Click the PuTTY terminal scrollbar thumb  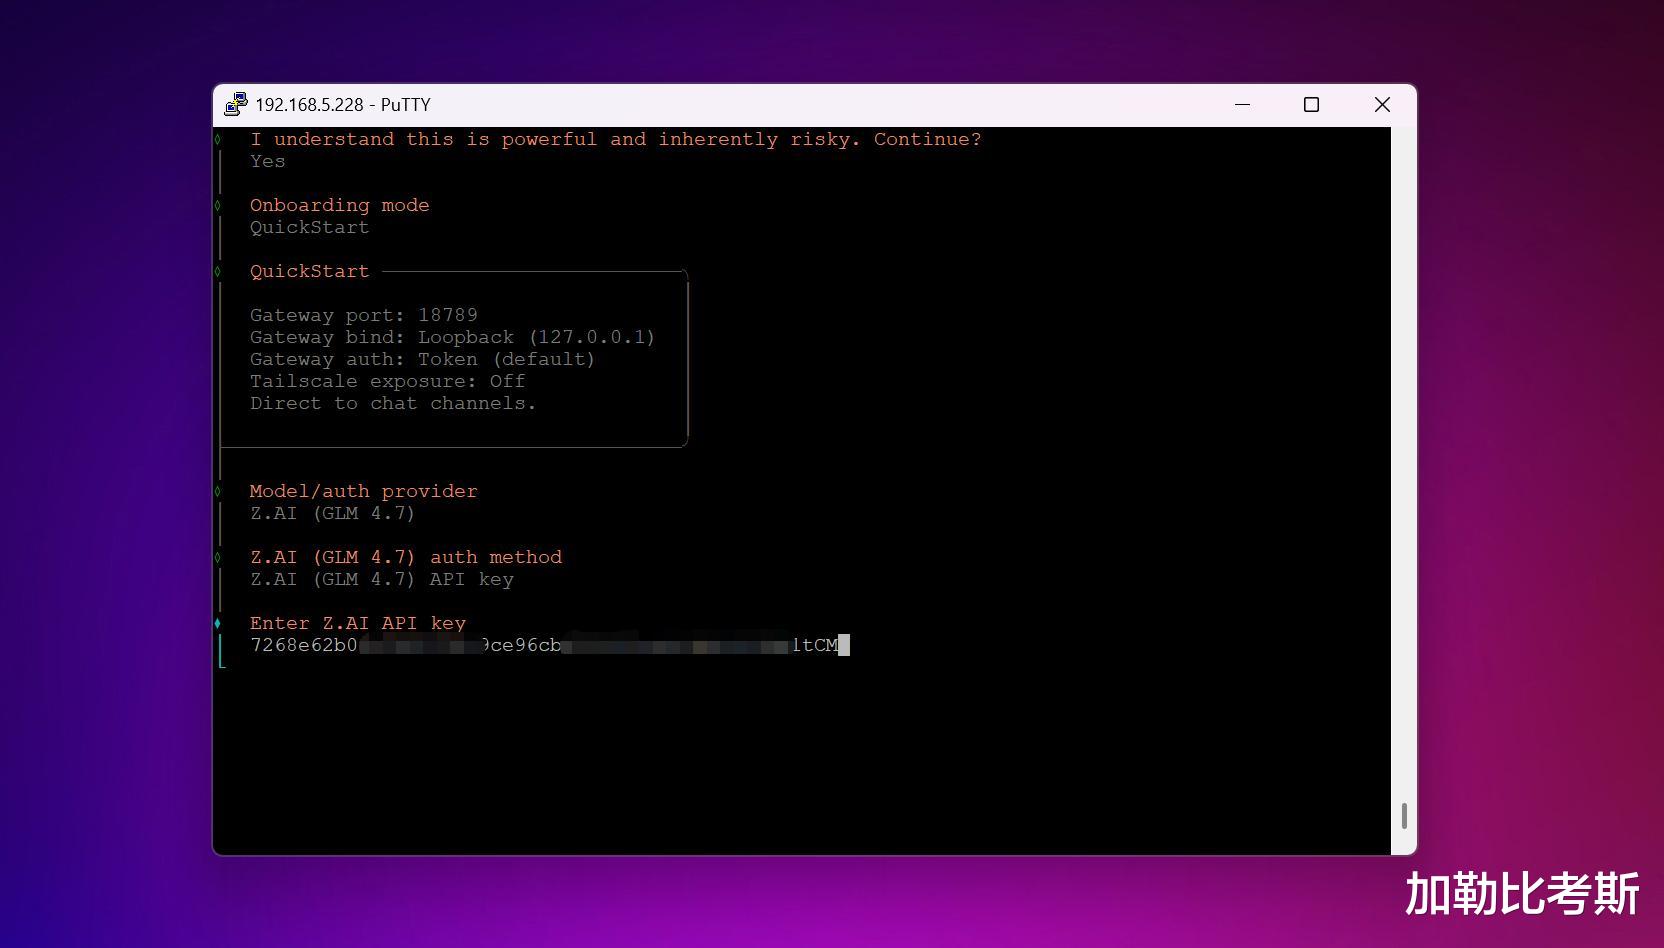click(x=1404, y=816)
